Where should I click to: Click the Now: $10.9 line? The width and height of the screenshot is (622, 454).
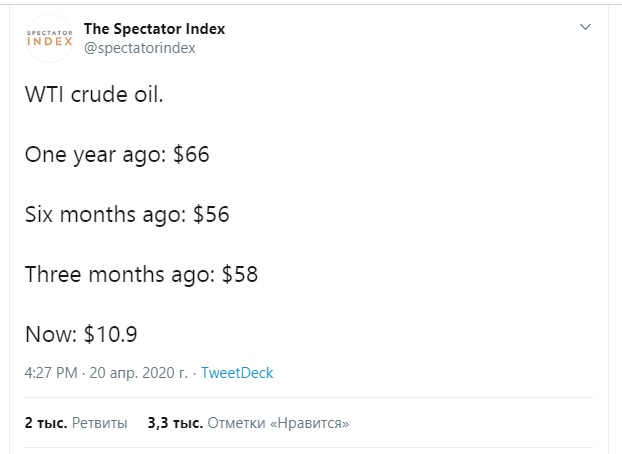[81, 334]
